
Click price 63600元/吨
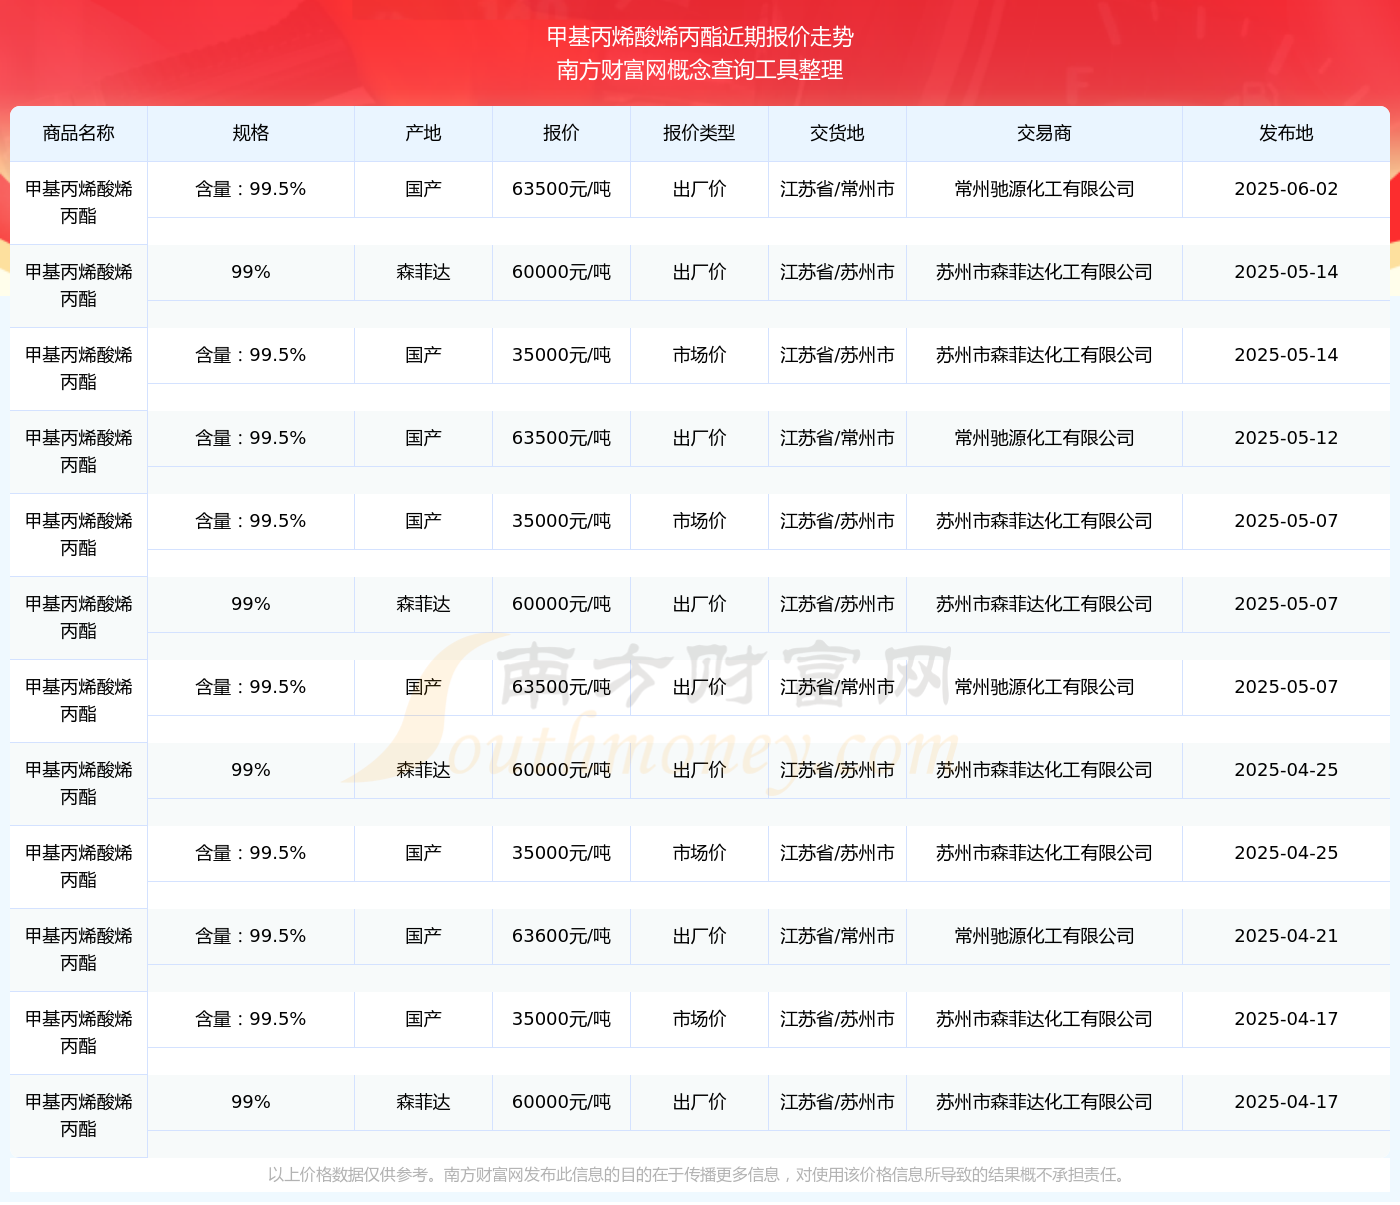coord(561,936)
